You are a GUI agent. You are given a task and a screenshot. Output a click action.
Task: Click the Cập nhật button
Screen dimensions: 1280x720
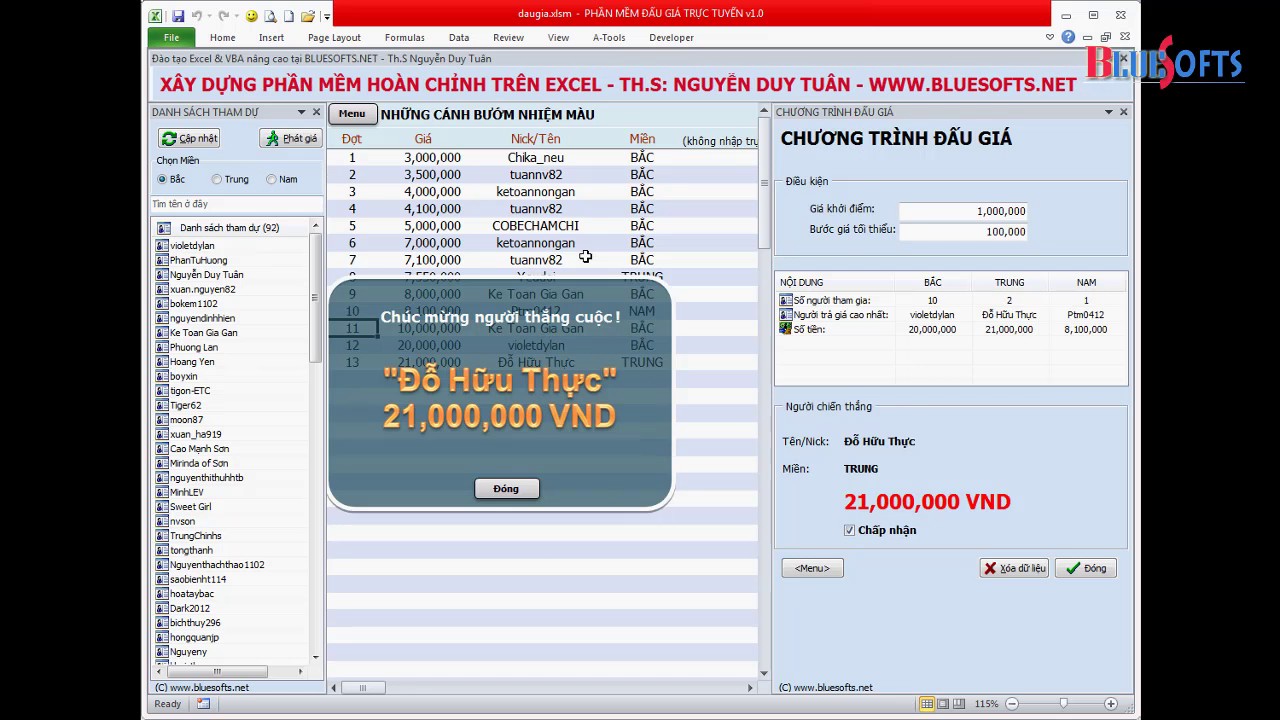point(189,138)
